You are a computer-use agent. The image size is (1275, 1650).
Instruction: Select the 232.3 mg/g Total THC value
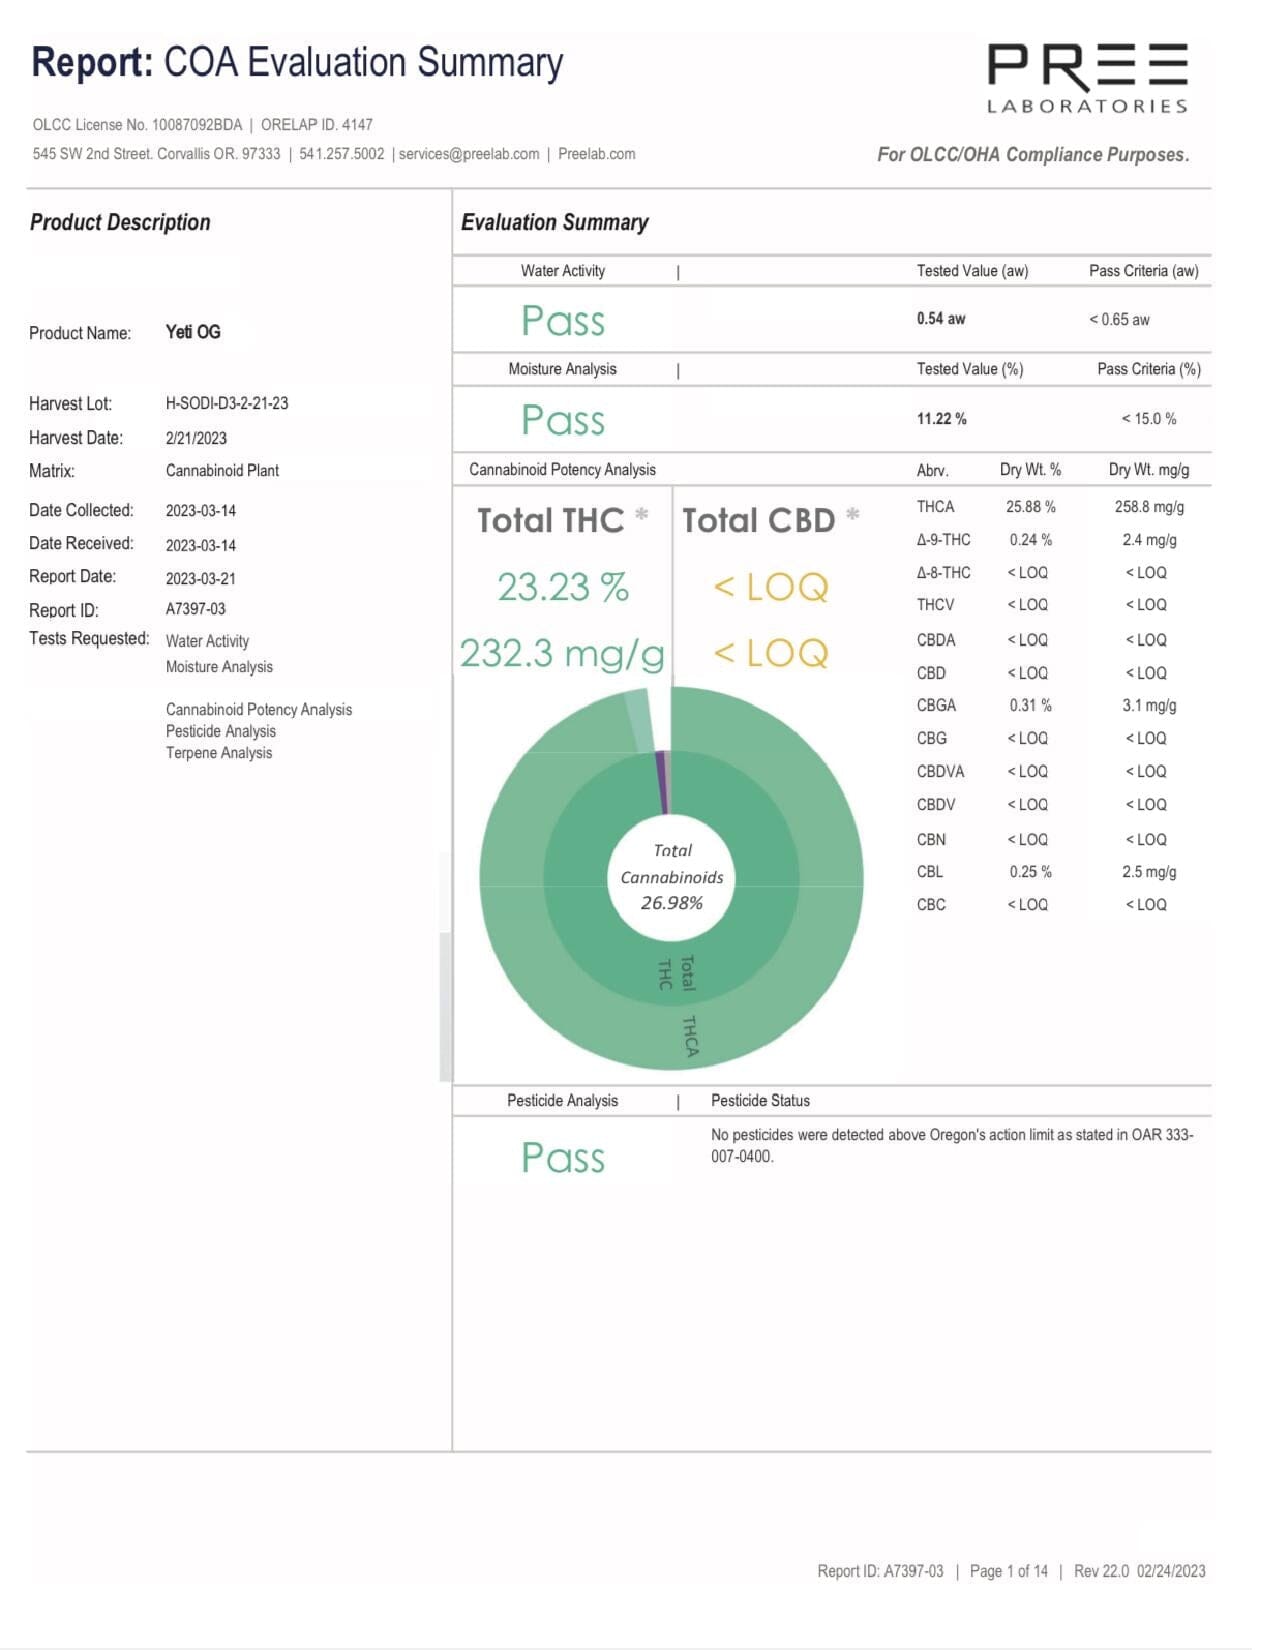tap(562, 653)
